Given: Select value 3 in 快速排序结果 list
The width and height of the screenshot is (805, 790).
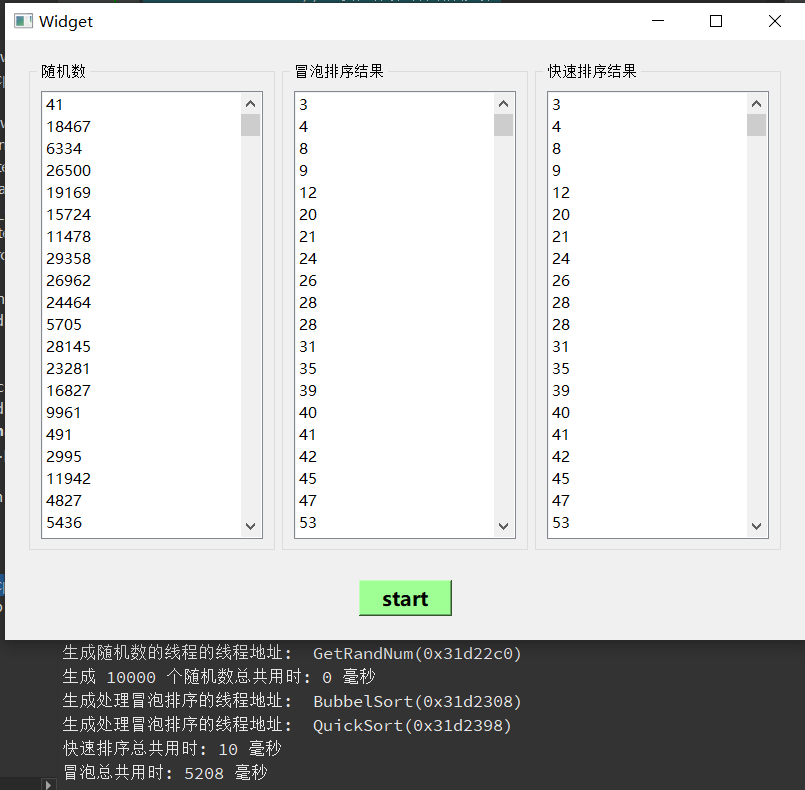Looking at the screenshot, I should point(647,105).
